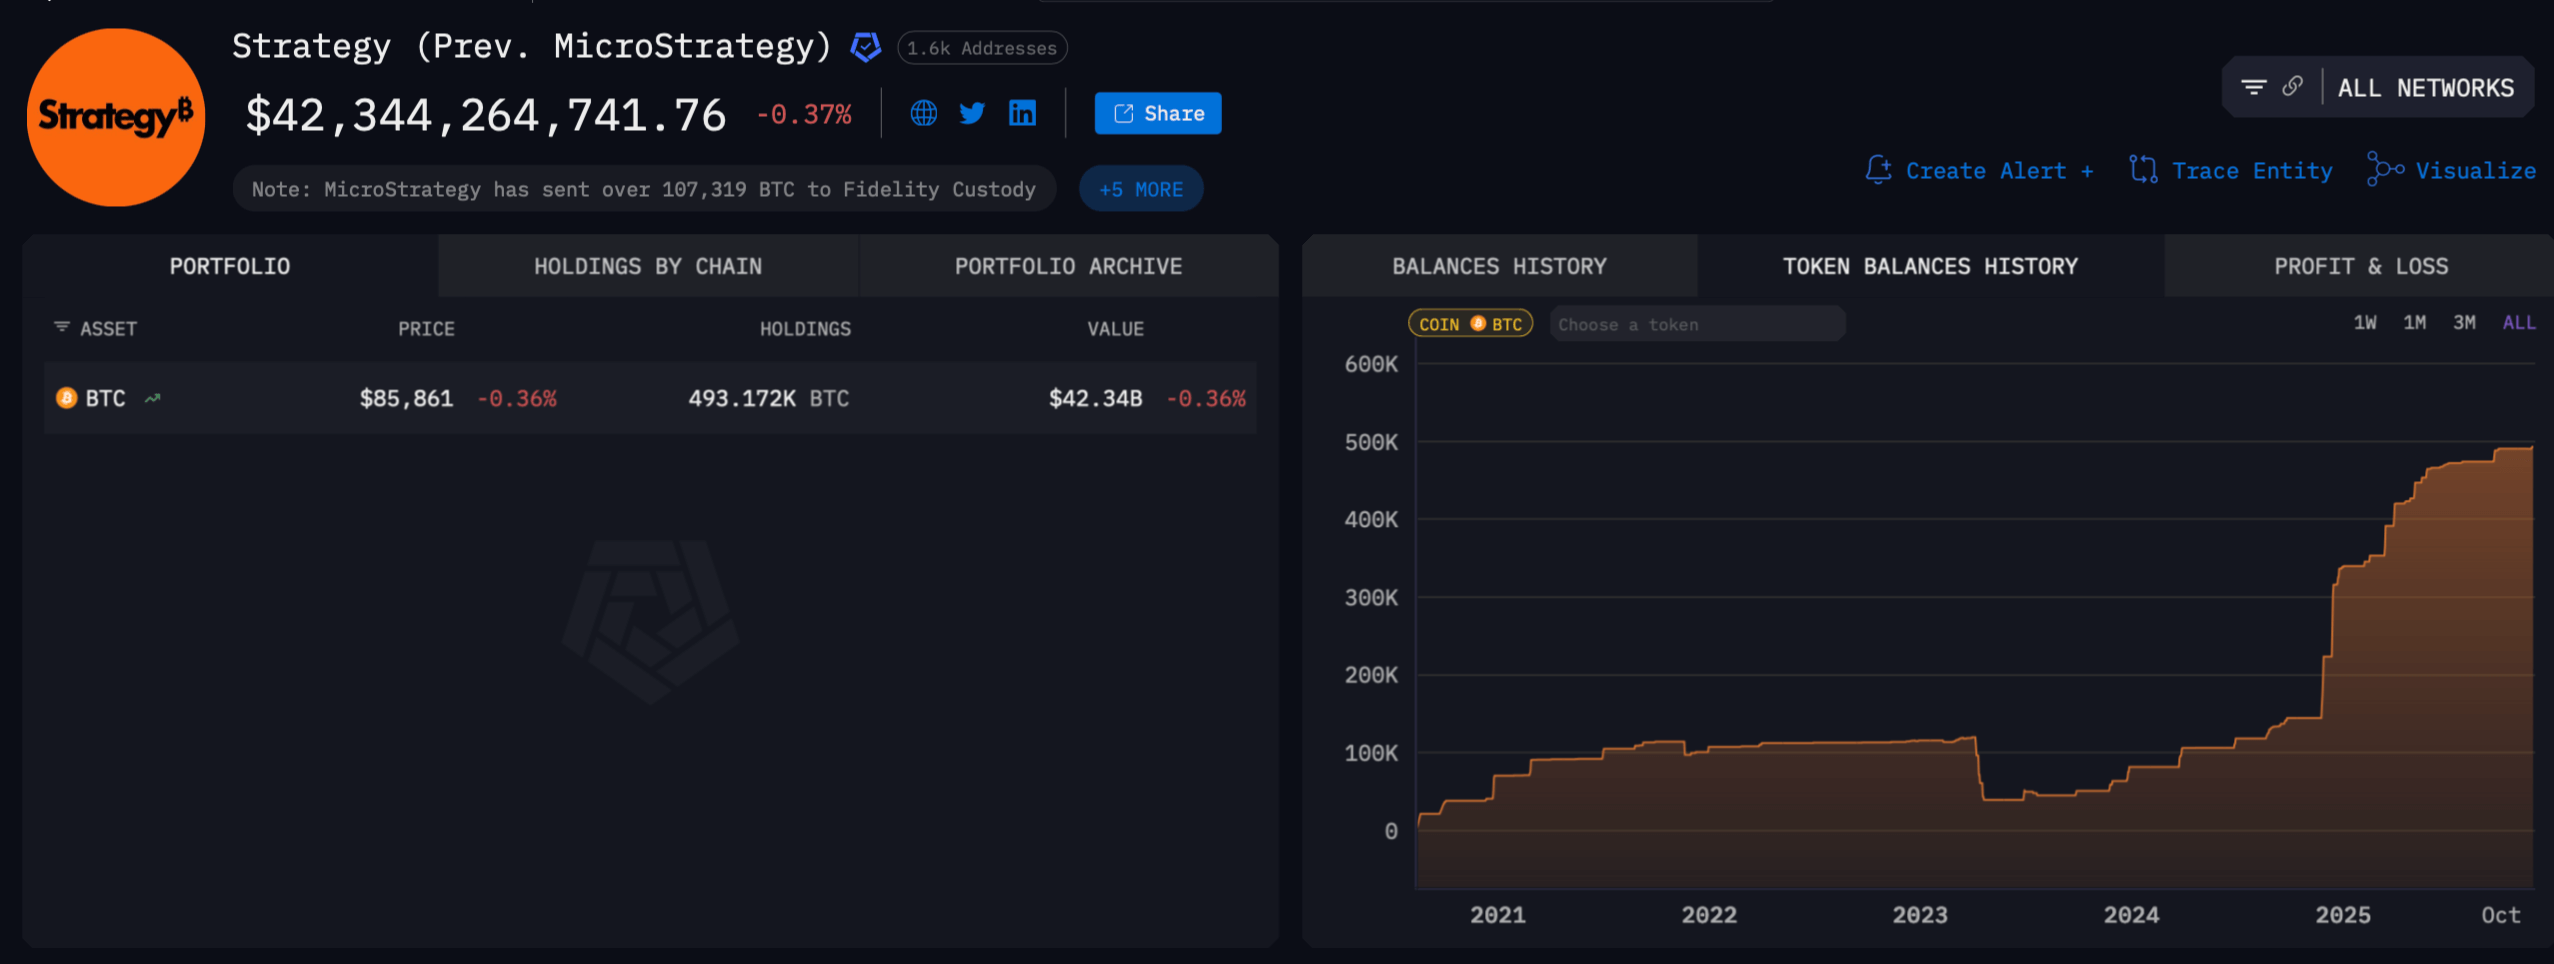Image resolution: width=2554 pixels, height=964 pixels.
Task: Open the Twitter profile icon
Action: click(x=972, y=113)
